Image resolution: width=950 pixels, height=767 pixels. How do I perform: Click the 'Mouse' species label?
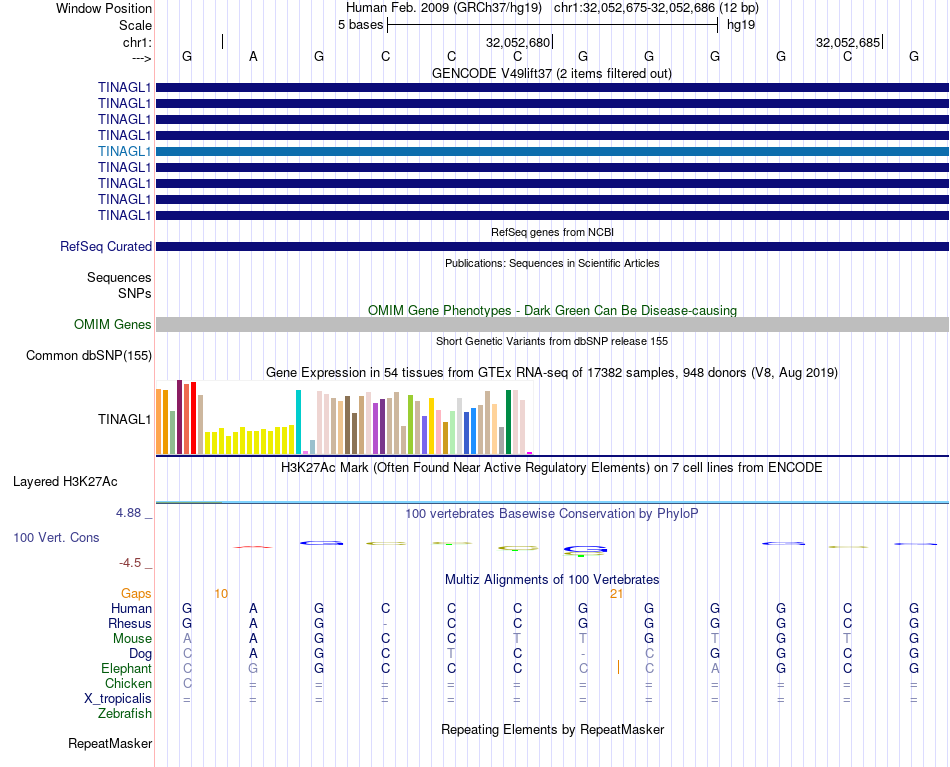[132, 639]
